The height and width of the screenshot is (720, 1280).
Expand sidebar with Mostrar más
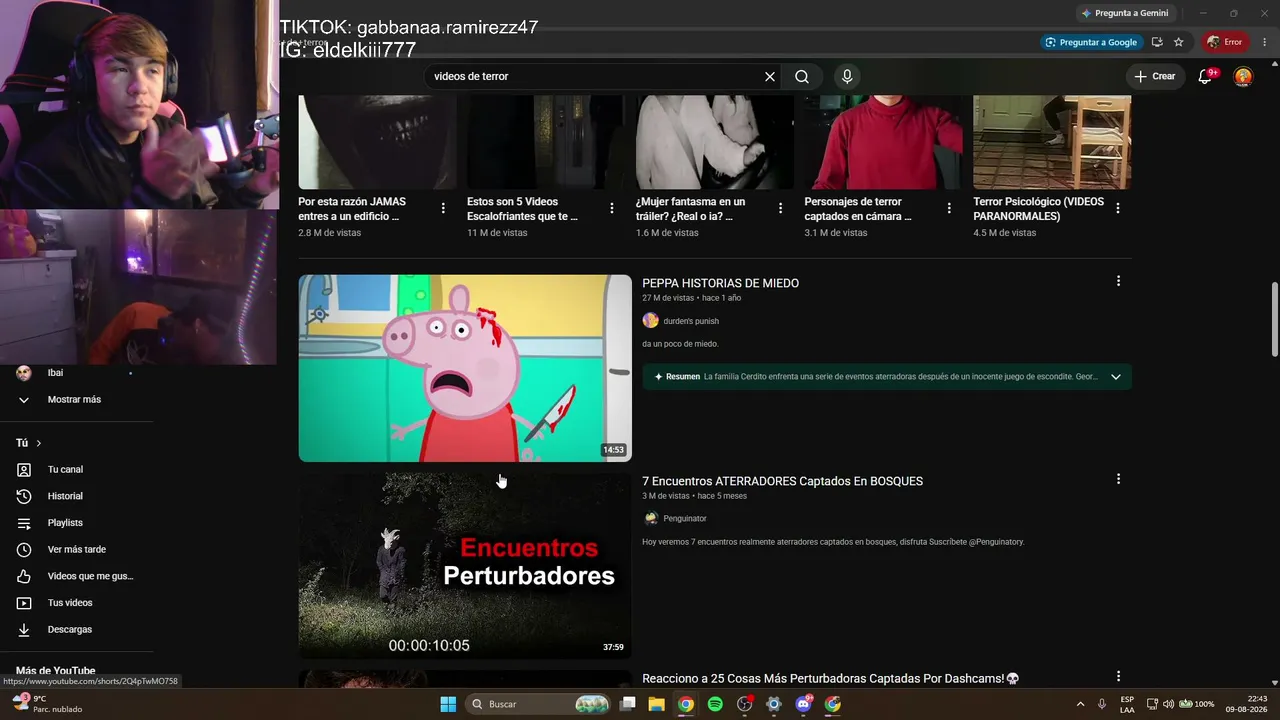coord(74,400)
